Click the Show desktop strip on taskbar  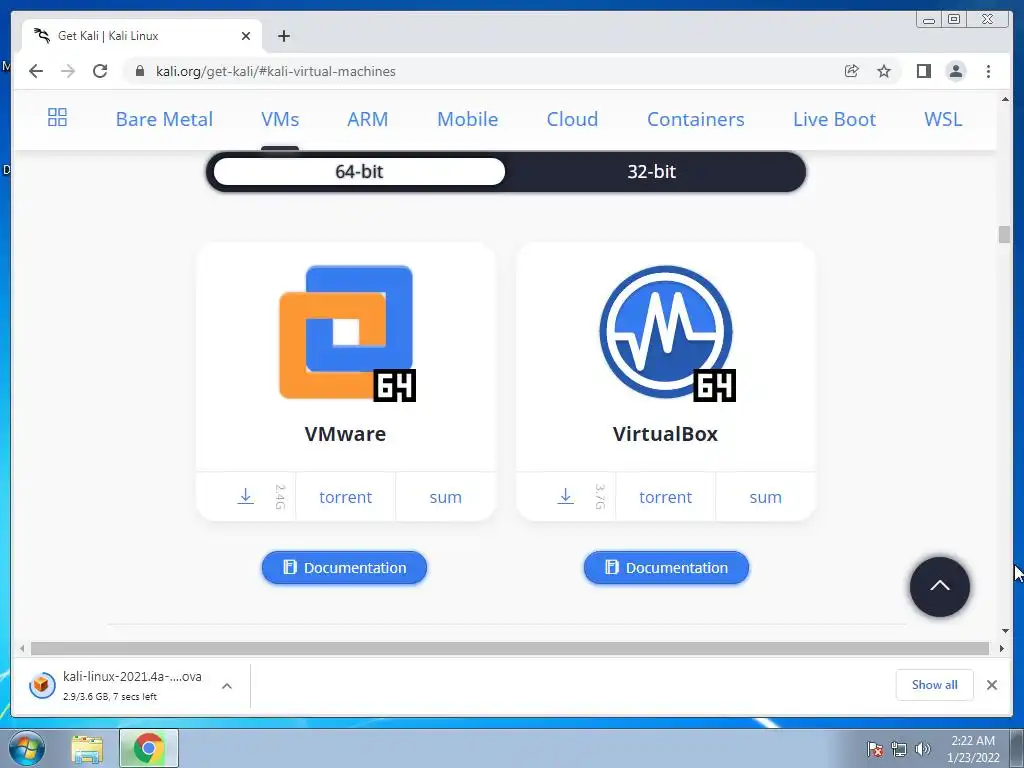1017,748
